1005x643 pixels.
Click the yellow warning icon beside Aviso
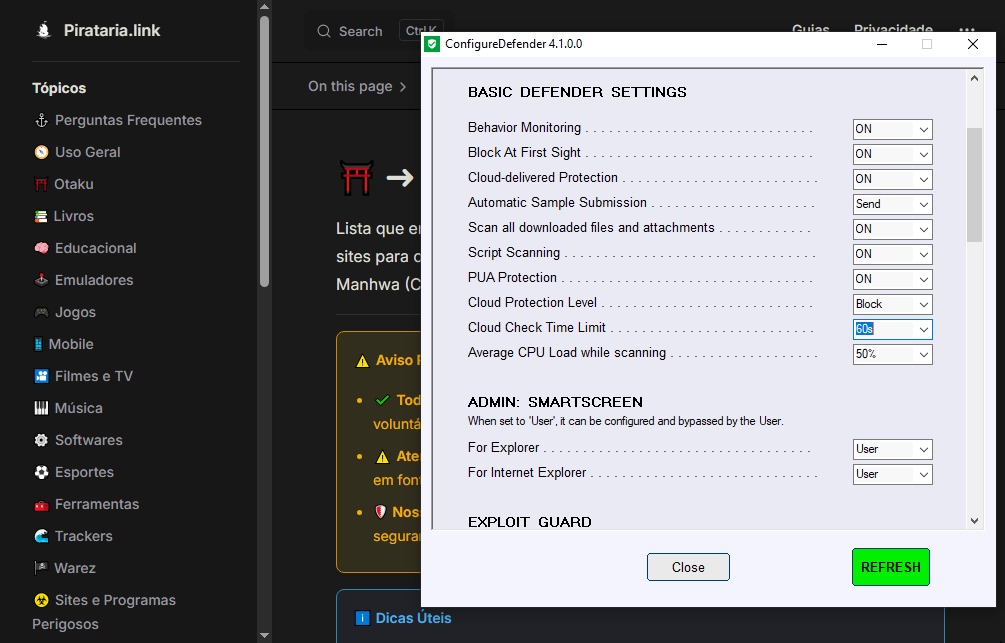(363, 361)
